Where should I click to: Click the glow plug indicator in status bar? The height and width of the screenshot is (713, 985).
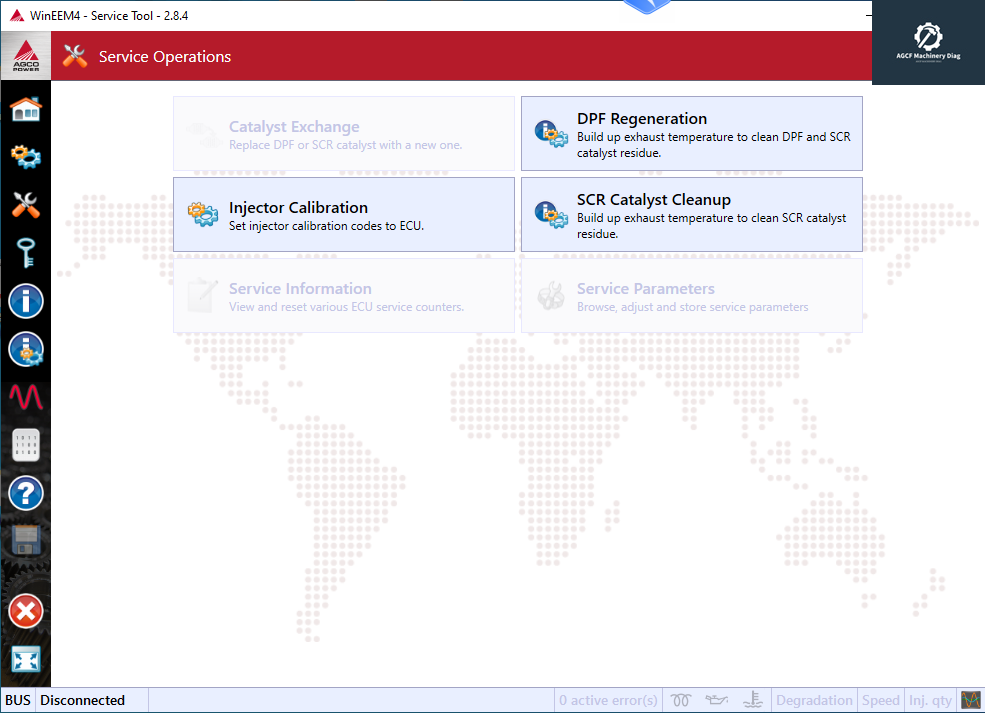coord(682,700)
